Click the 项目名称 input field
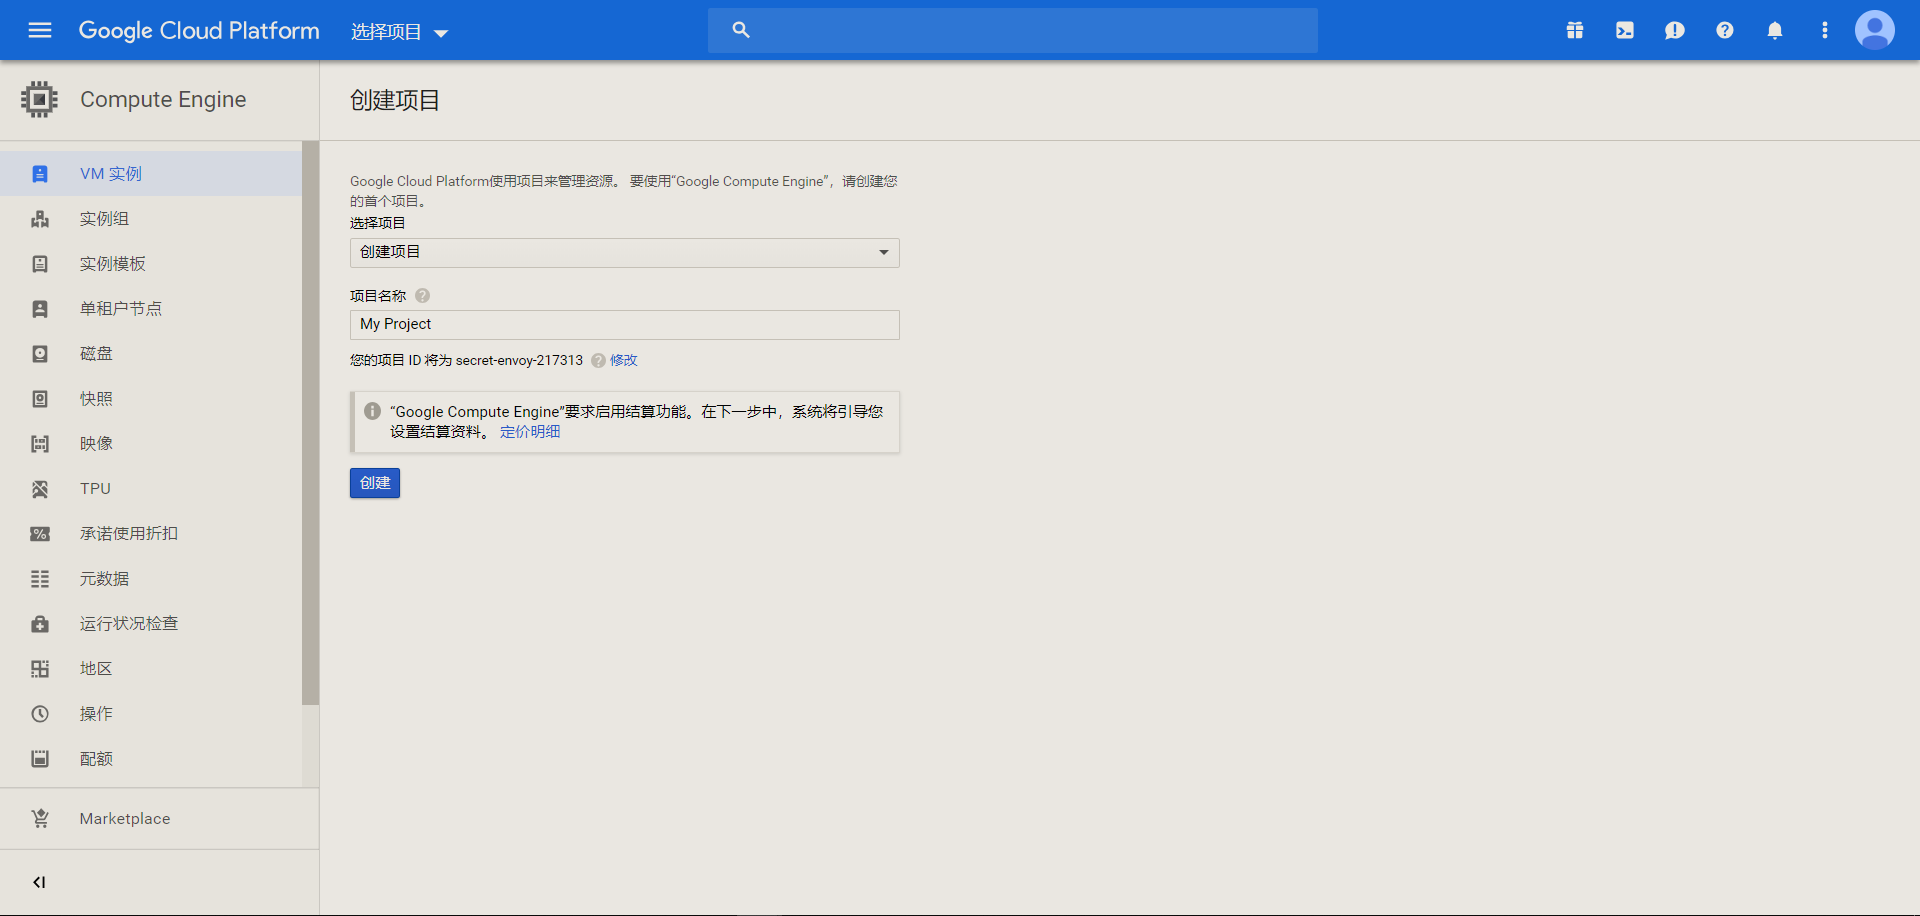The width and height of the screenshot is (1920, 916). pyautogui.click(x=625, y=325)
